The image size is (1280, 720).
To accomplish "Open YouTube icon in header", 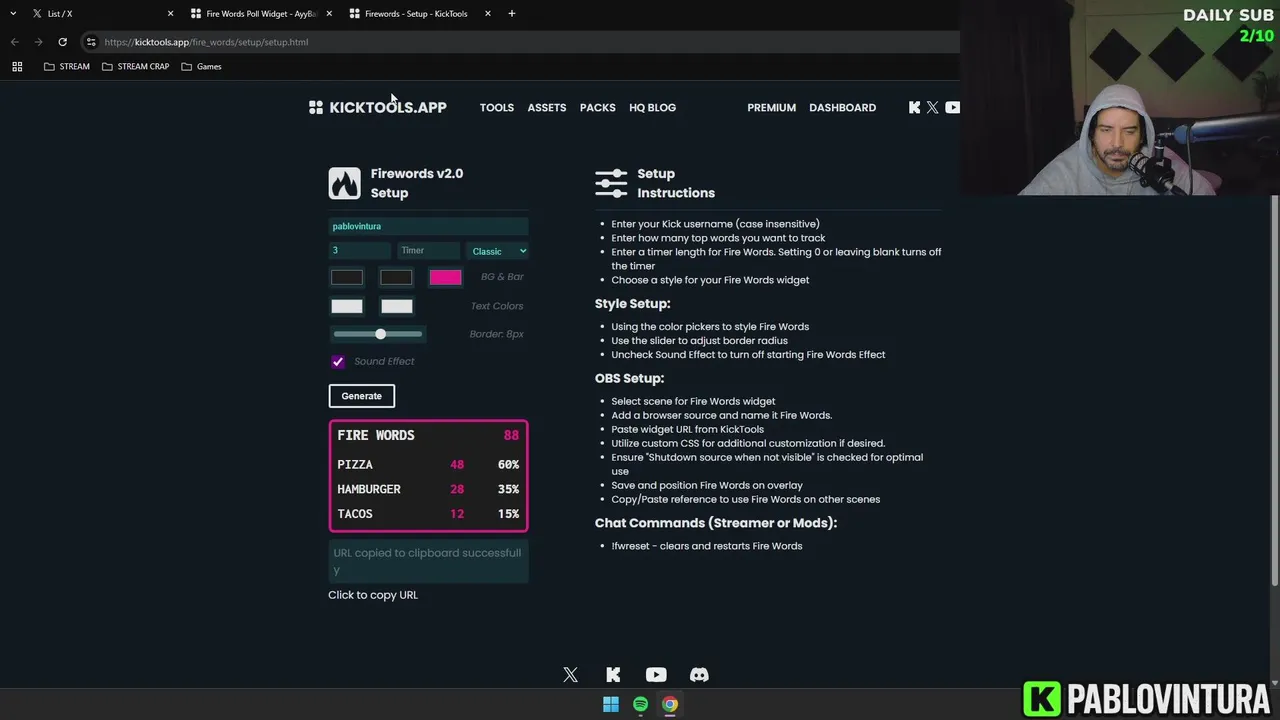I will pos(952,107).
